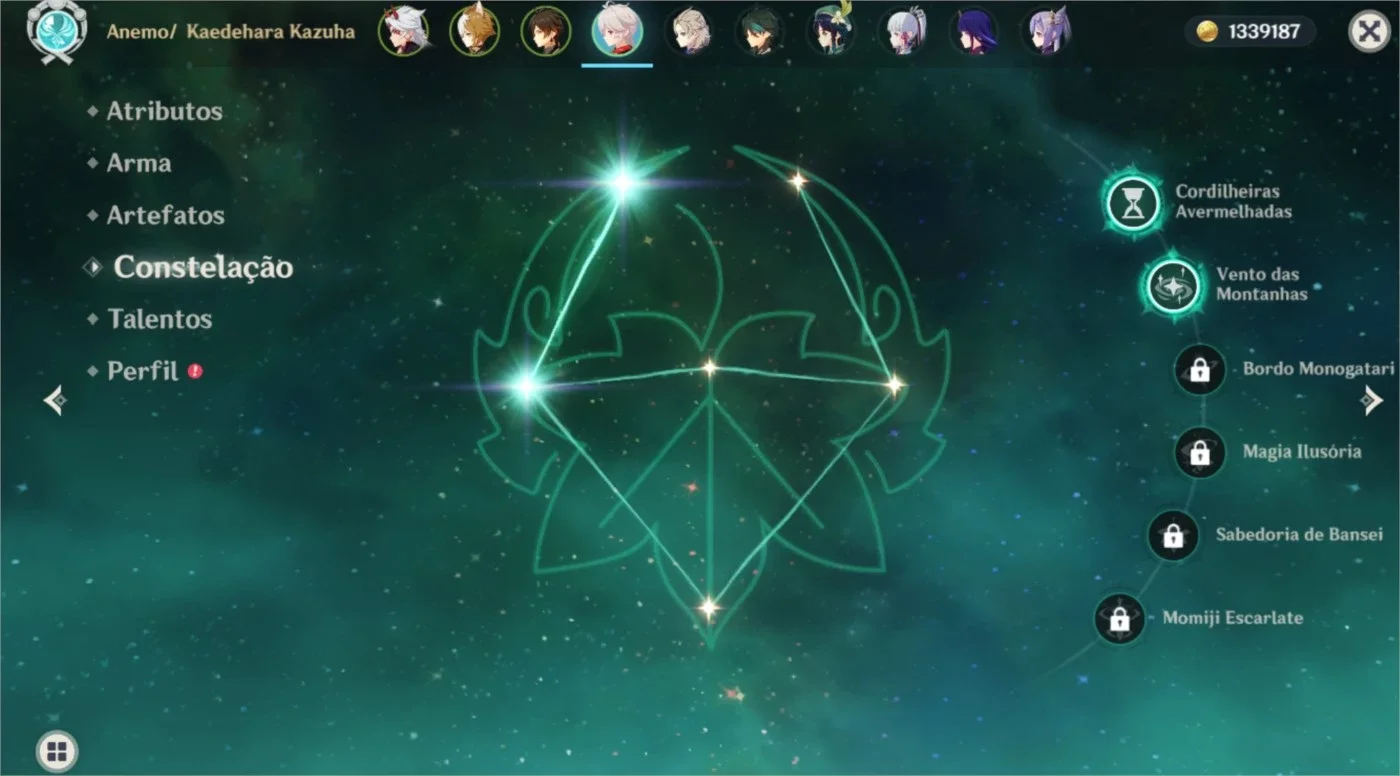Click the red alert badge beside Perfil
Screen dimensions: 1400x776
click(x=195, y=371)
